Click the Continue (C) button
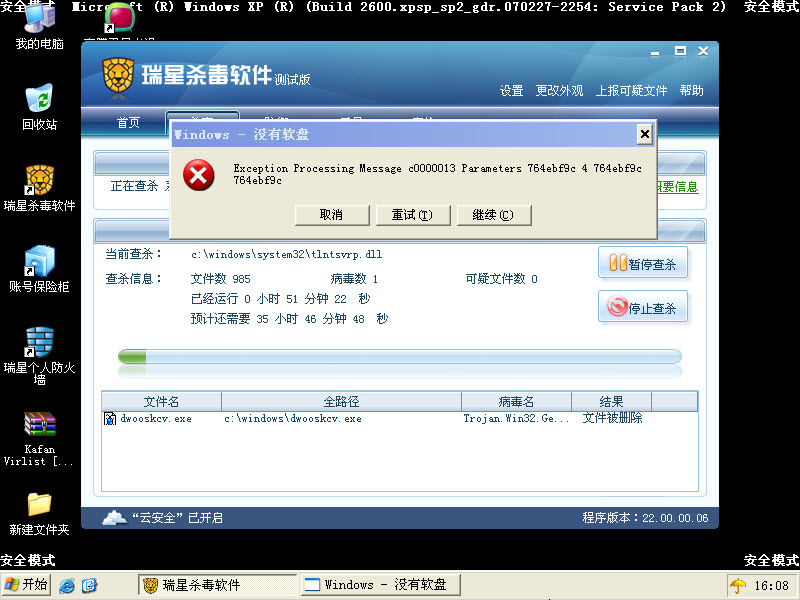Viewport: 800px width, 600px height. click(x=494, y=215)
